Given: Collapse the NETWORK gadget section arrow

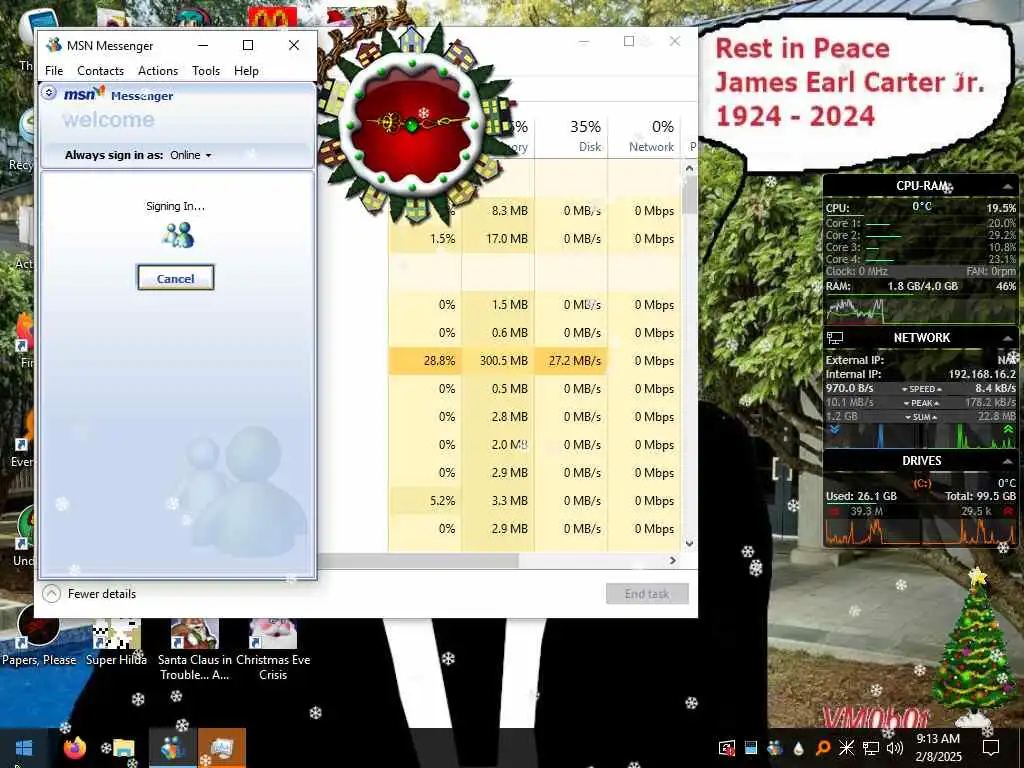Looking at the screenshot, I should 1007,338.
